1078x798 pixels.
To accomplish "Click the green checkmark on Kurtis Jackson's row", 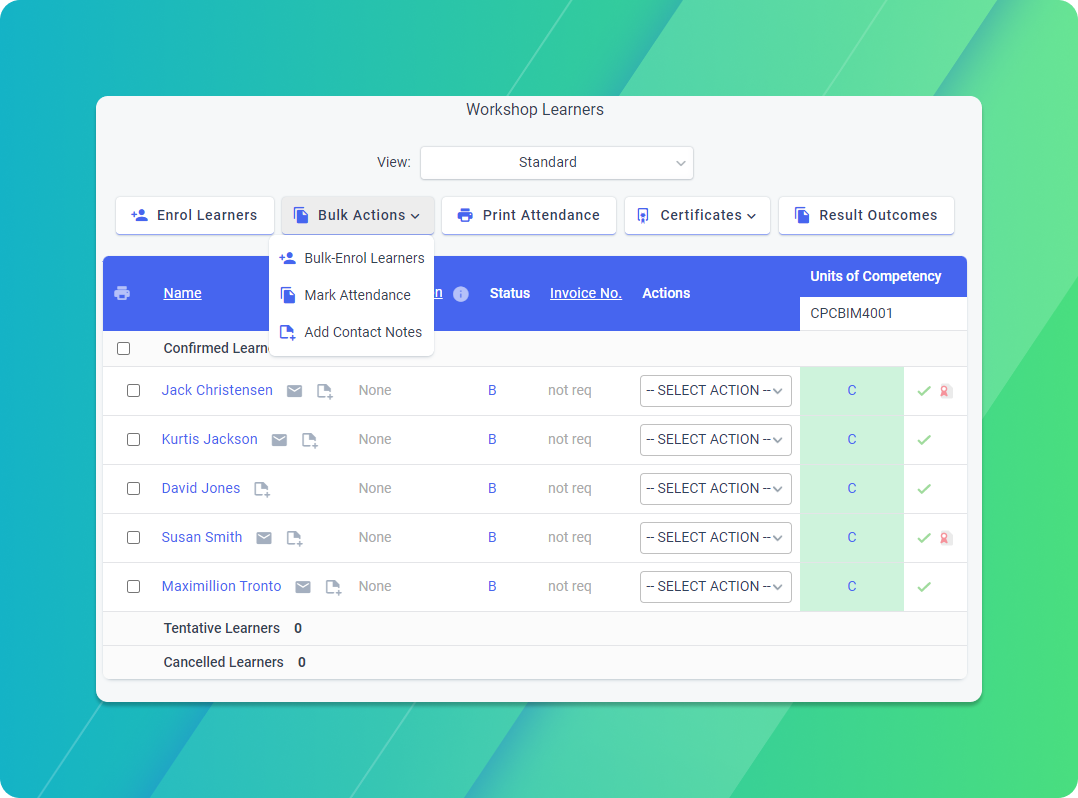I will (x=924, y=439).
